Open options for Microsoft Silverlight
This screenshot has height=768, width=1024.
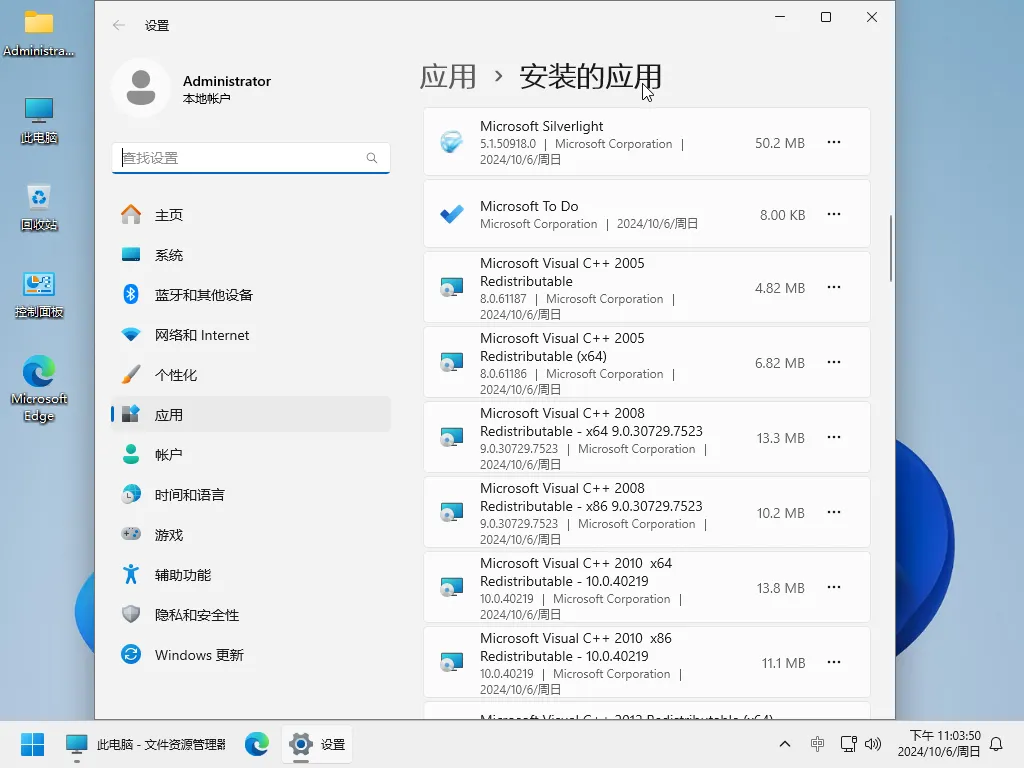tap(834, 142)
